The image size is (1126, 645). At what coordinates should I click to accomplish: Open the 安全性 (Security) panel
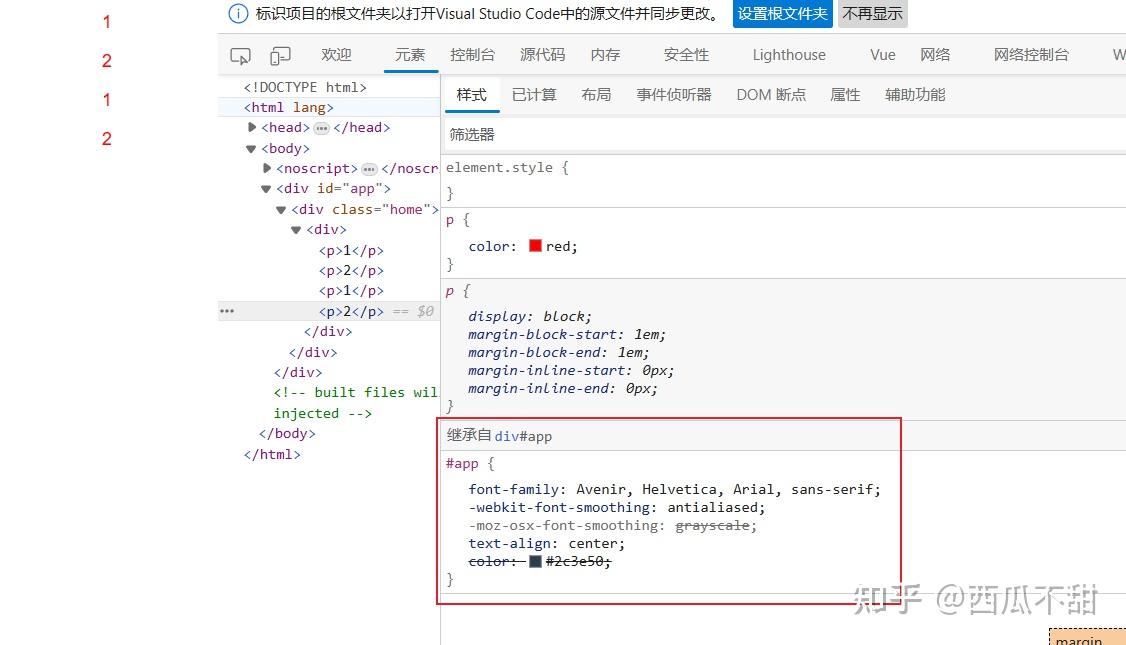point(685,55)
